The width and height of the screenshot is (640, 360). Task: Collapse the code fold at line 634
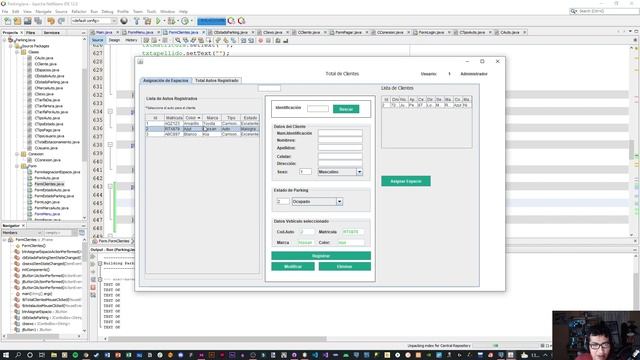click(x=110, y=111)
